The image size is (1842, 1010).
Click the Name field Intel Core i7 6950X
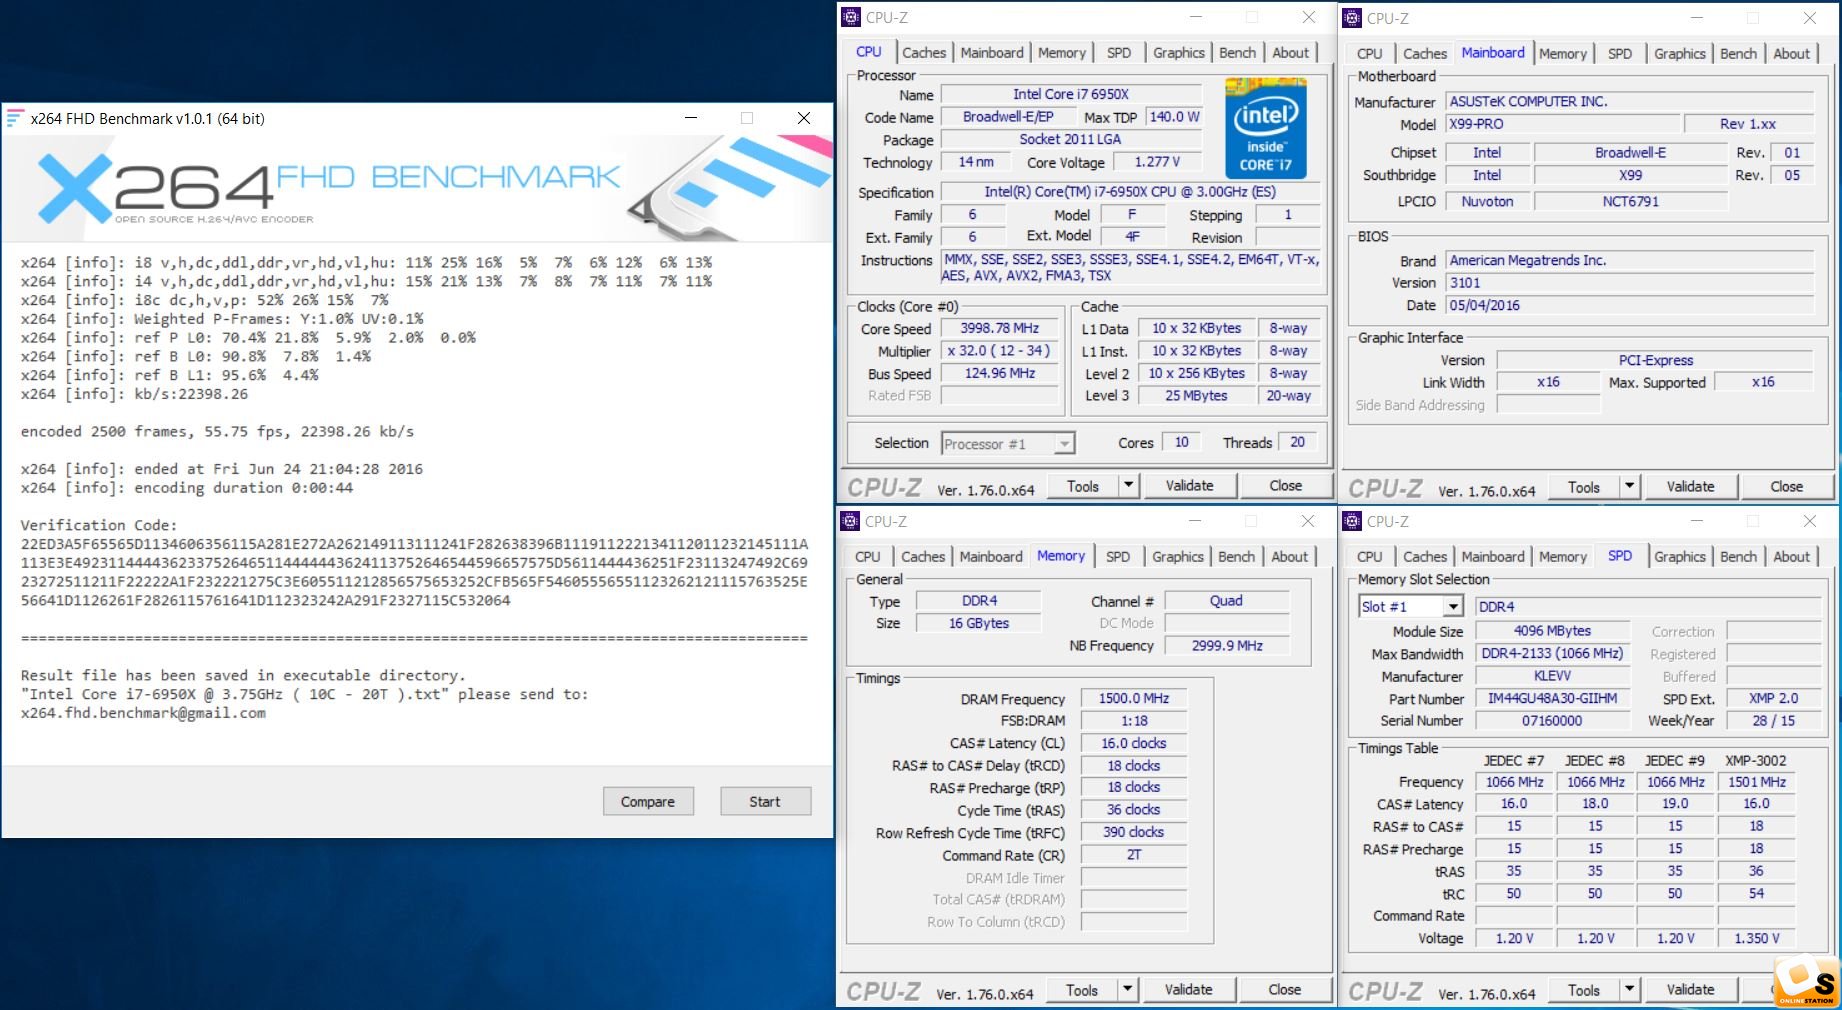coord(1071,95)
